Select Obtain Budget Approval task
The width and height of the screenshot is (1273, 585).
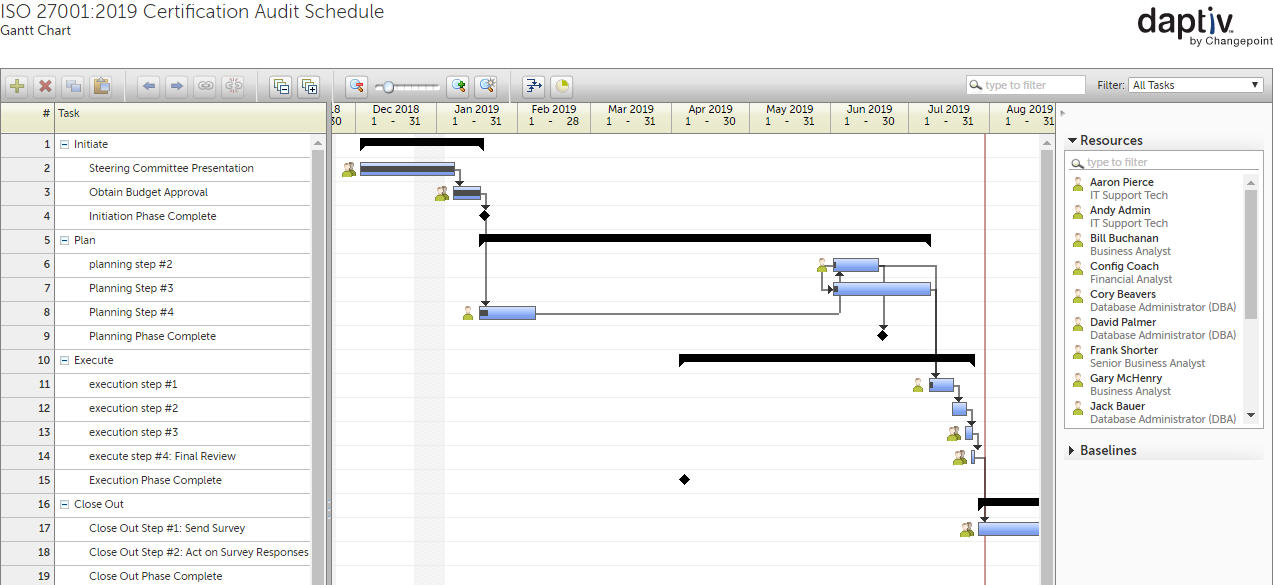pos(148,192)
